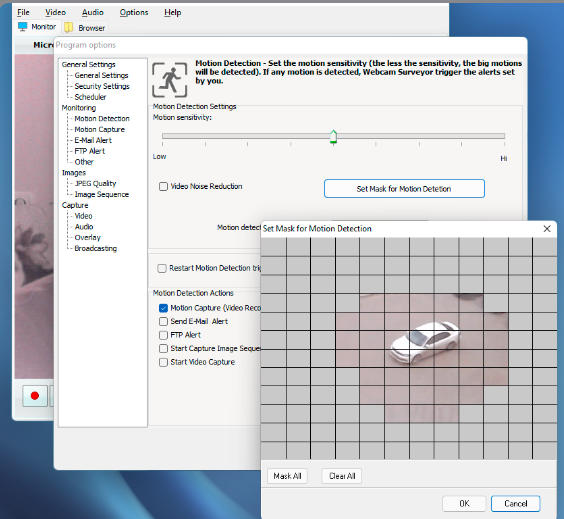
Task: Click the motion sensitivity slider thumb
Action: point(333,137)
